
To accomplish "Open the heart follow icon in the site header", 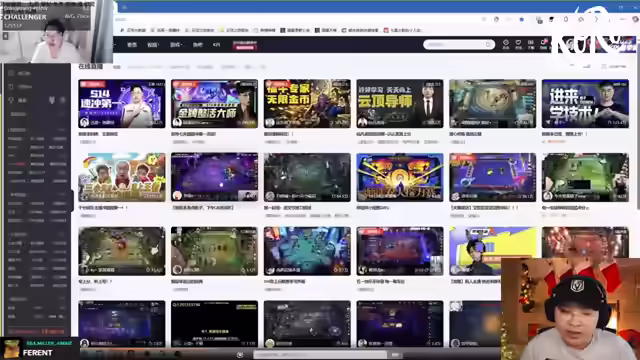I will tap(518, 42).
